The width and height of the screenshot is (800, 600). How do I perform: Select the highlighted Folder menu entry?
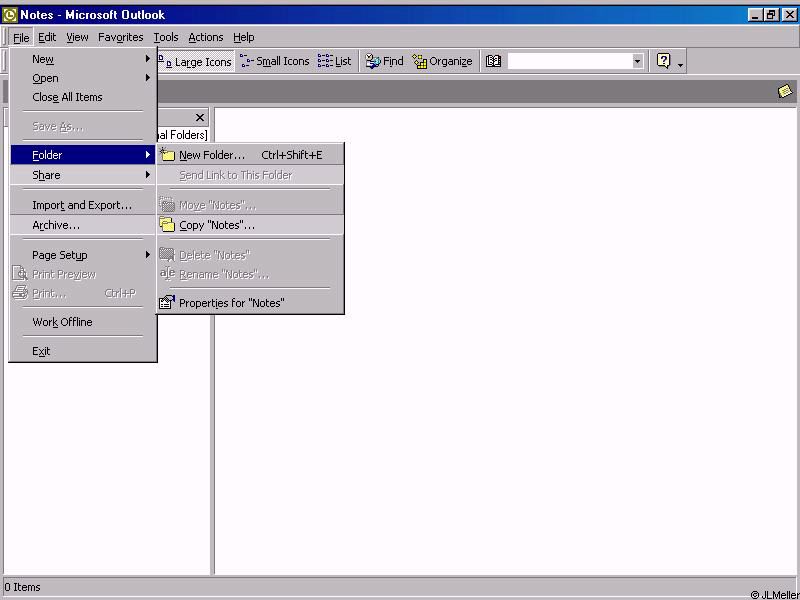[83, 155]
